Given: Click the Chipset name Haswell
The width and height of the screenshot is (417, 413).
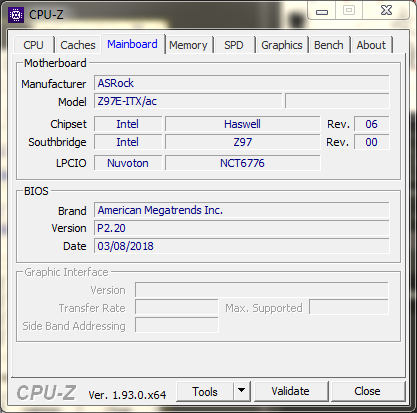Looking at the screenshot, I should 242,124.
